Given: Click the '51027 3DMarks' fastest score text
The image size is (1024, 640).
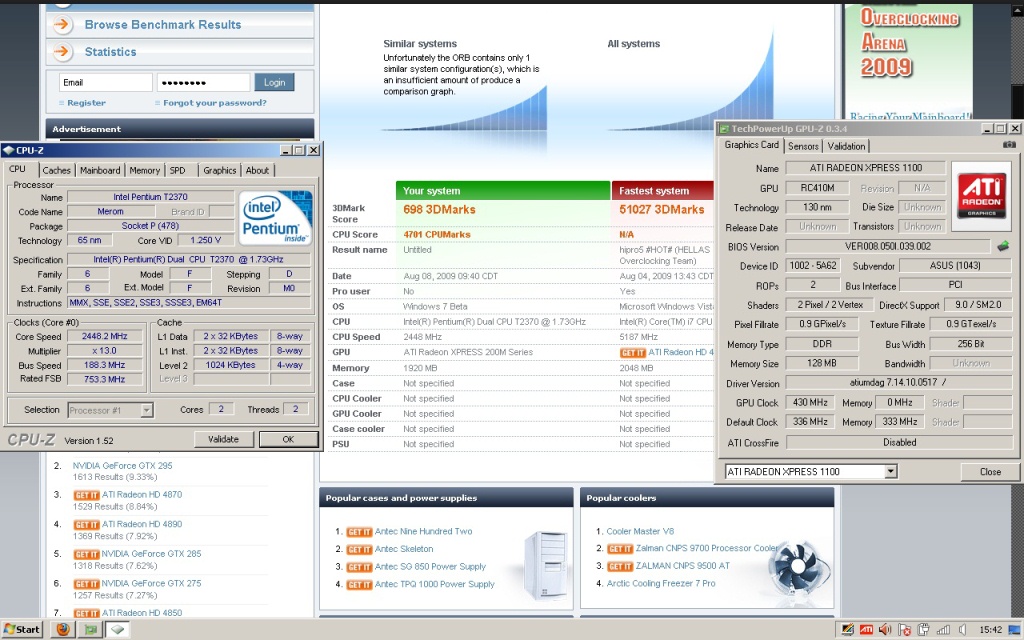Looking at the screenshot, I should [662, 210].
